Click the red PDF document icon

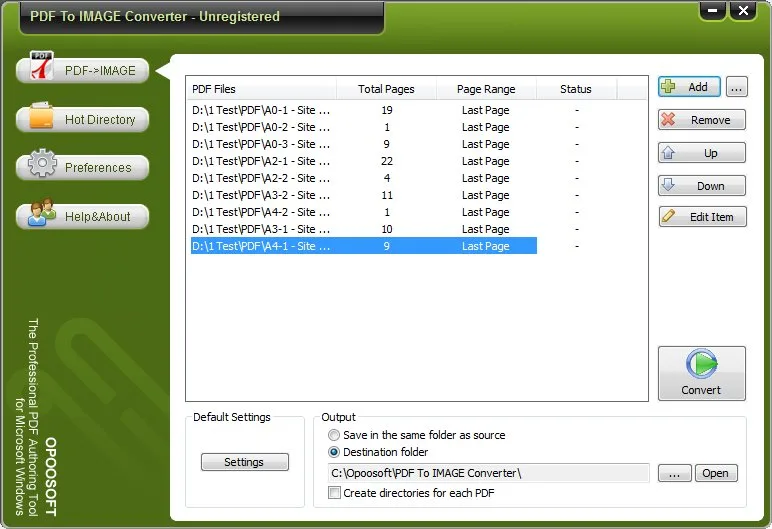41,66
